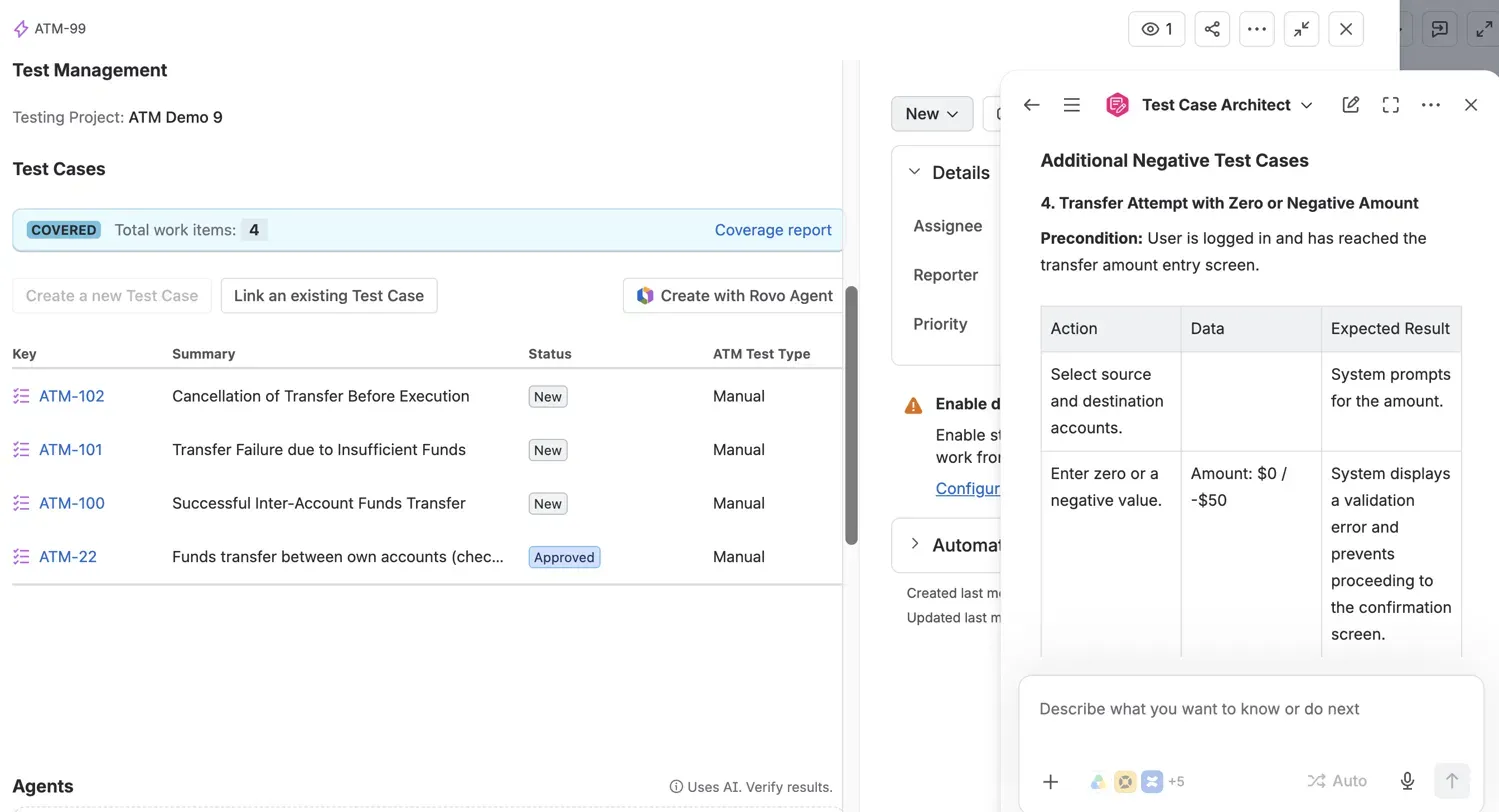This screenshot has height=812, width=1499.
Task: Open test case ATM-100 link
Action: (72, 503)
